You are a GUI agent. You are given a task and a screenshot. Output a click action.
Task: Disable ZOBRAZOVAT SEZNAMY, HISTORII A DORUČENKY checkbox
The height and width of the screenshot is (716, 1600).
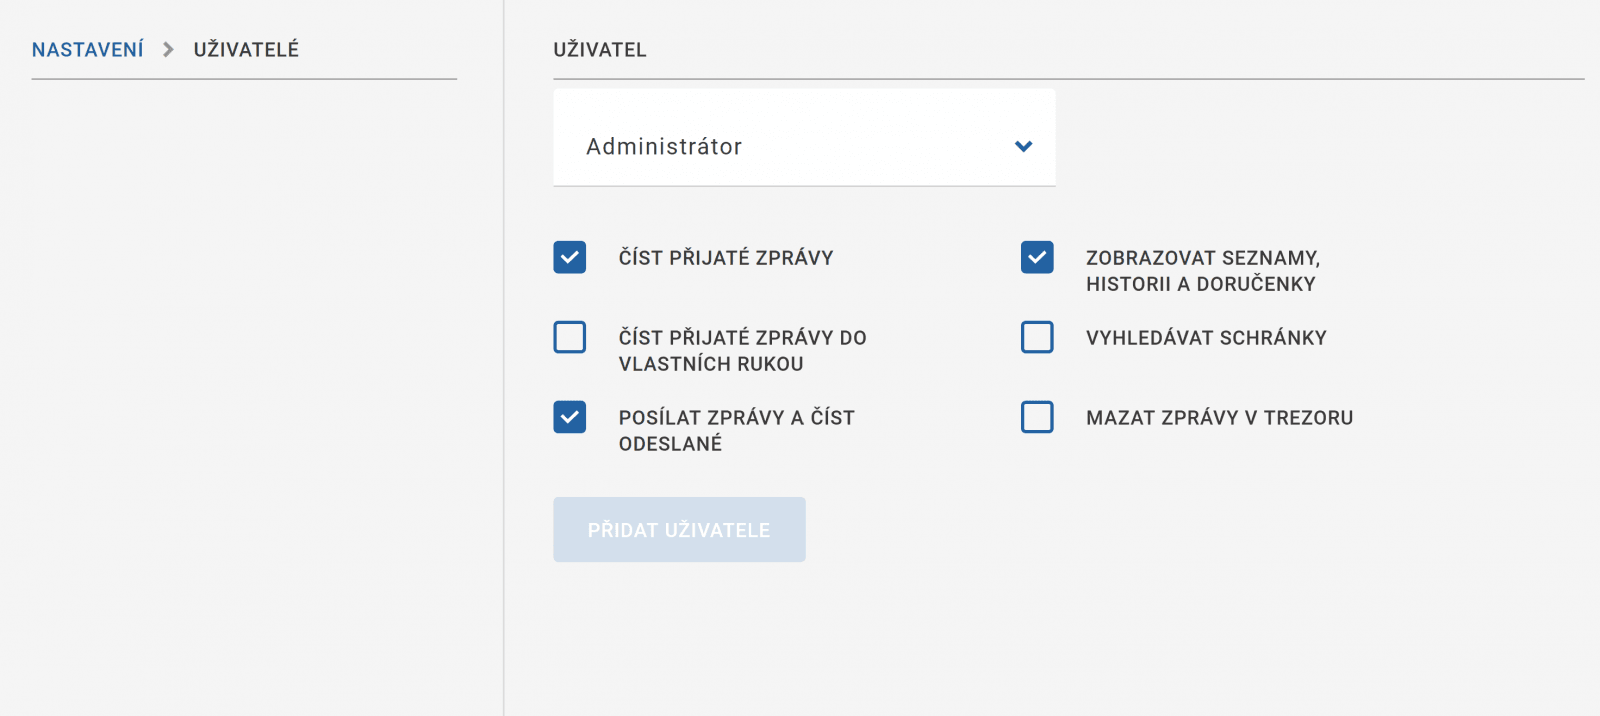(1037, 257)
